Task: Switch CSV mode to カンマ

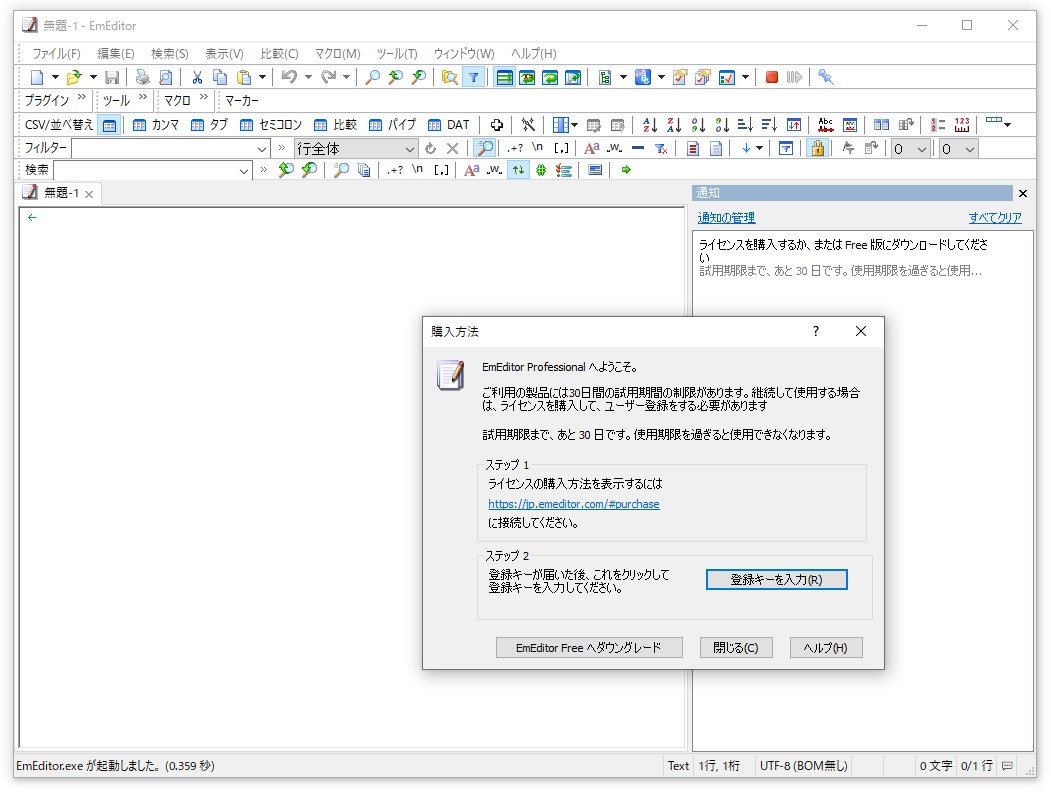Action: point(156,125)
